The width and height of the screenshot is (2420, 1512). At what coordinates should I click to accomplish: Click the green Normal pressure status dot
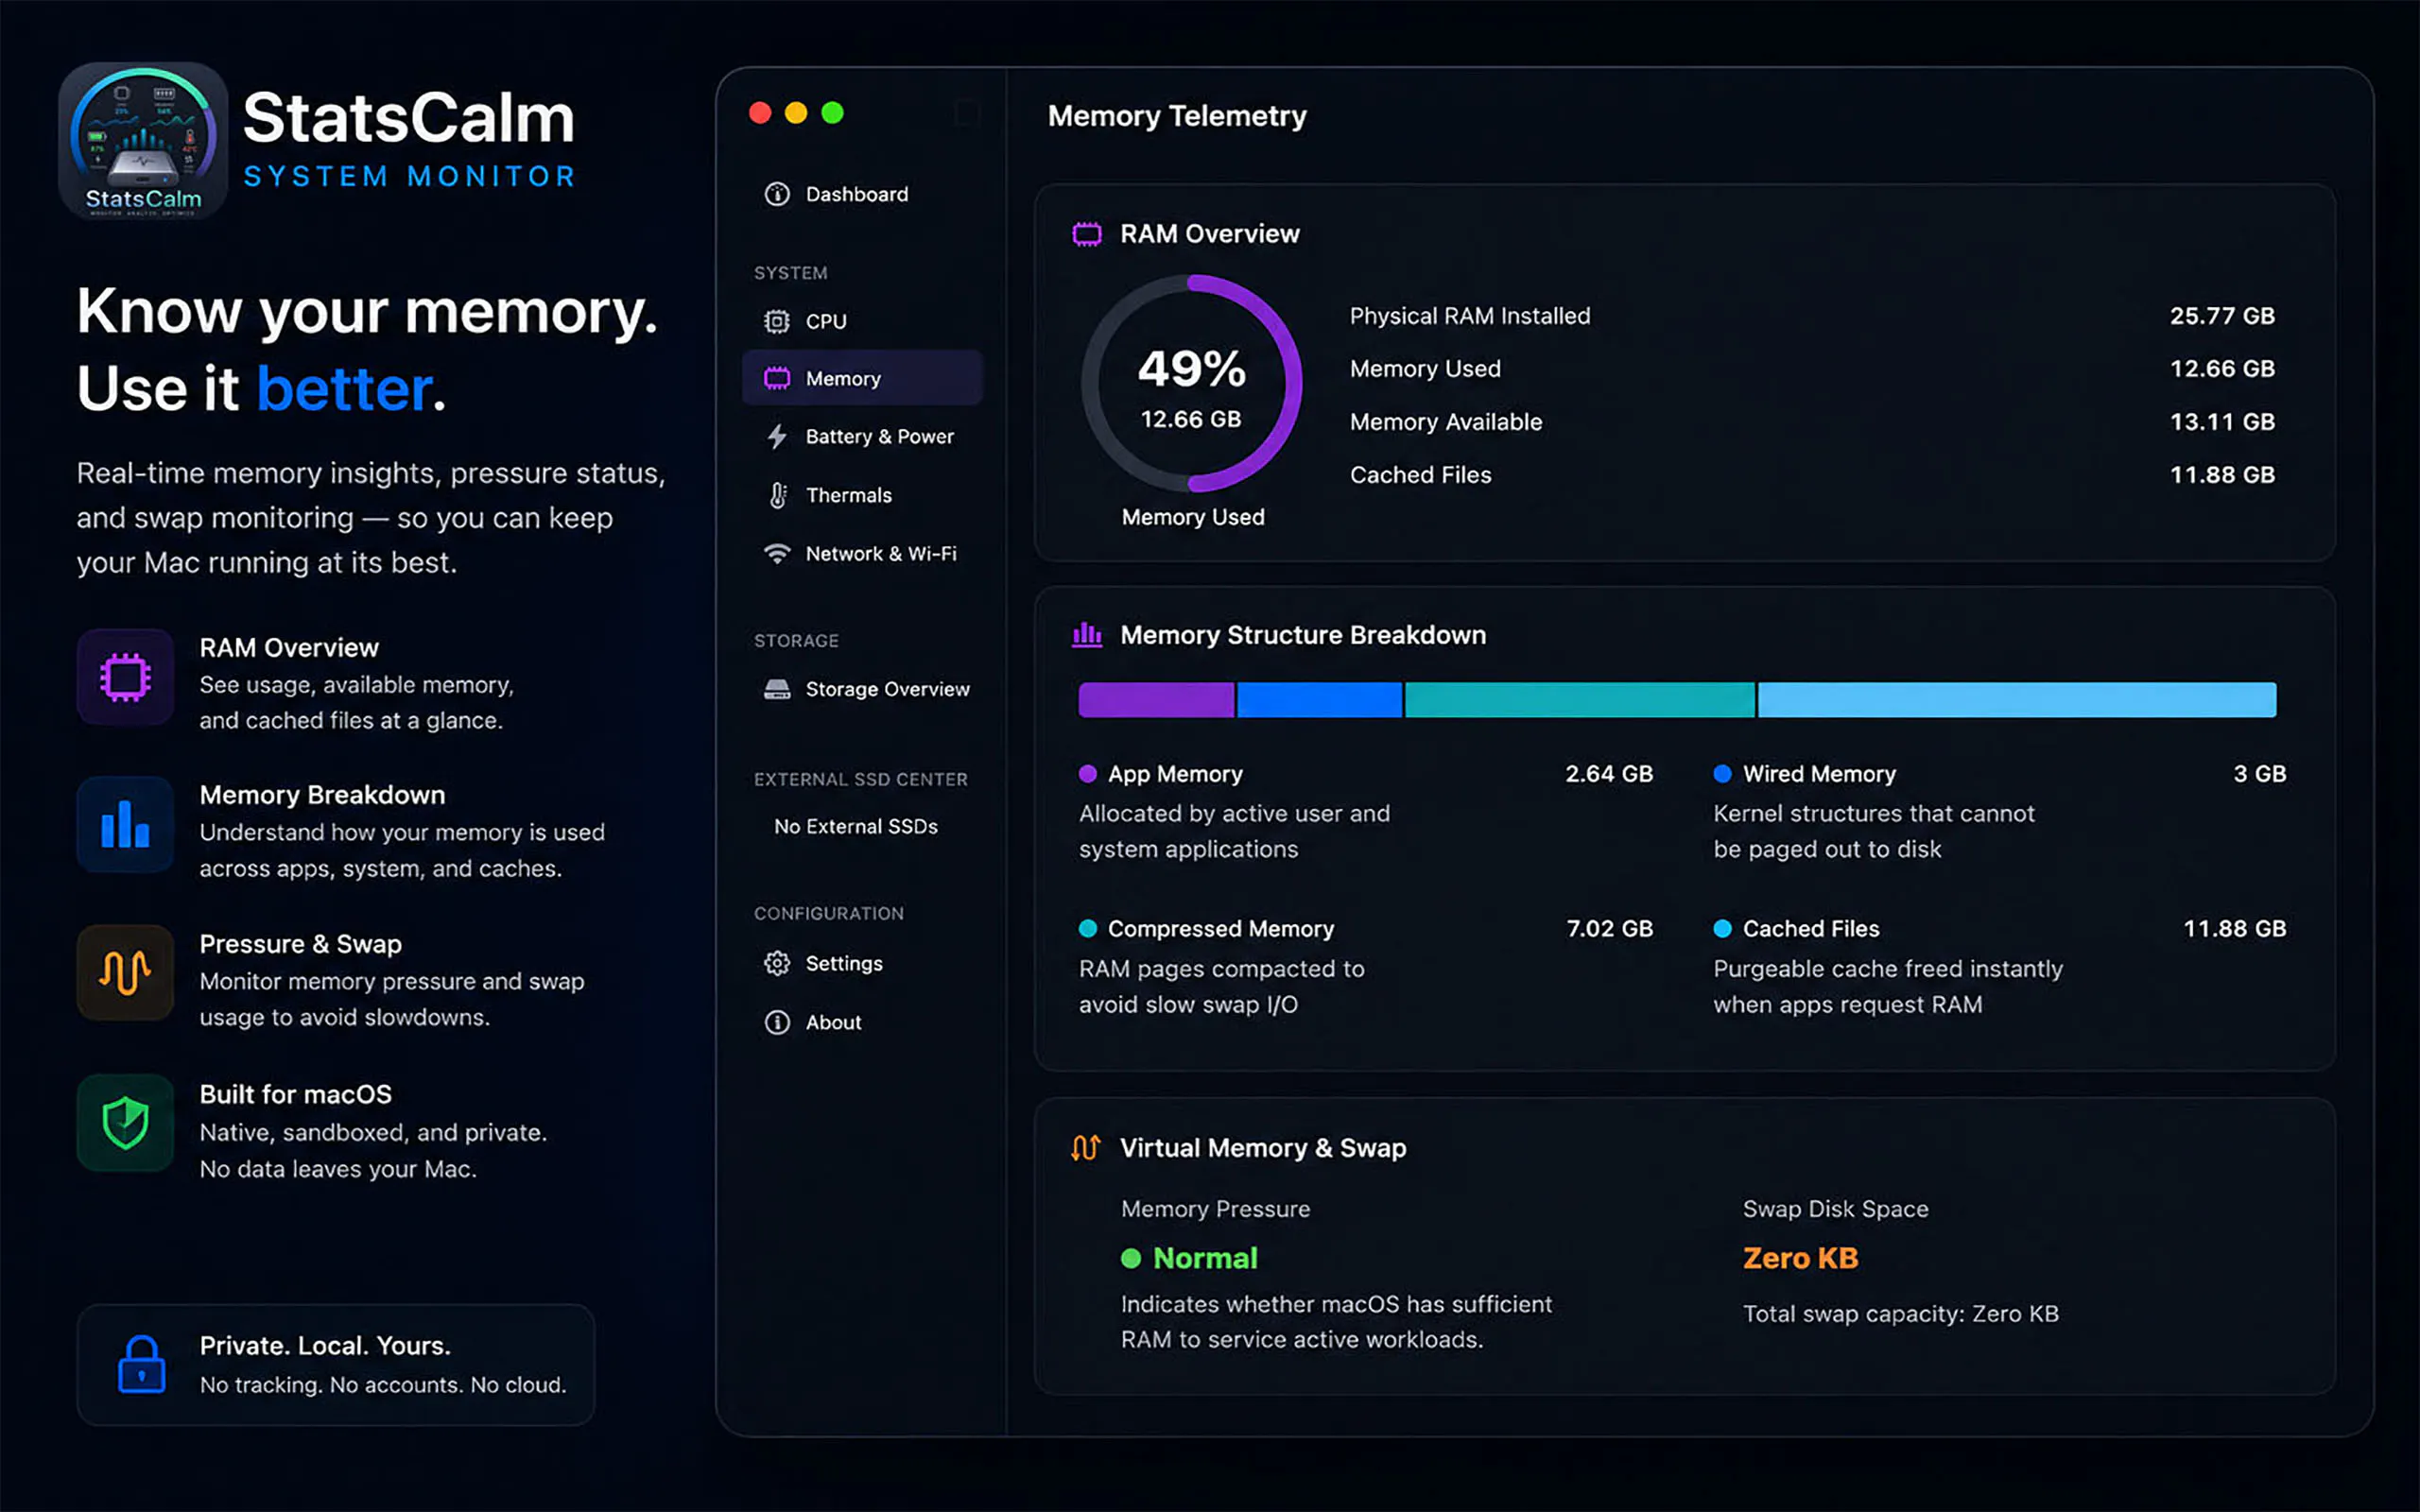tap(1131, 1258)
